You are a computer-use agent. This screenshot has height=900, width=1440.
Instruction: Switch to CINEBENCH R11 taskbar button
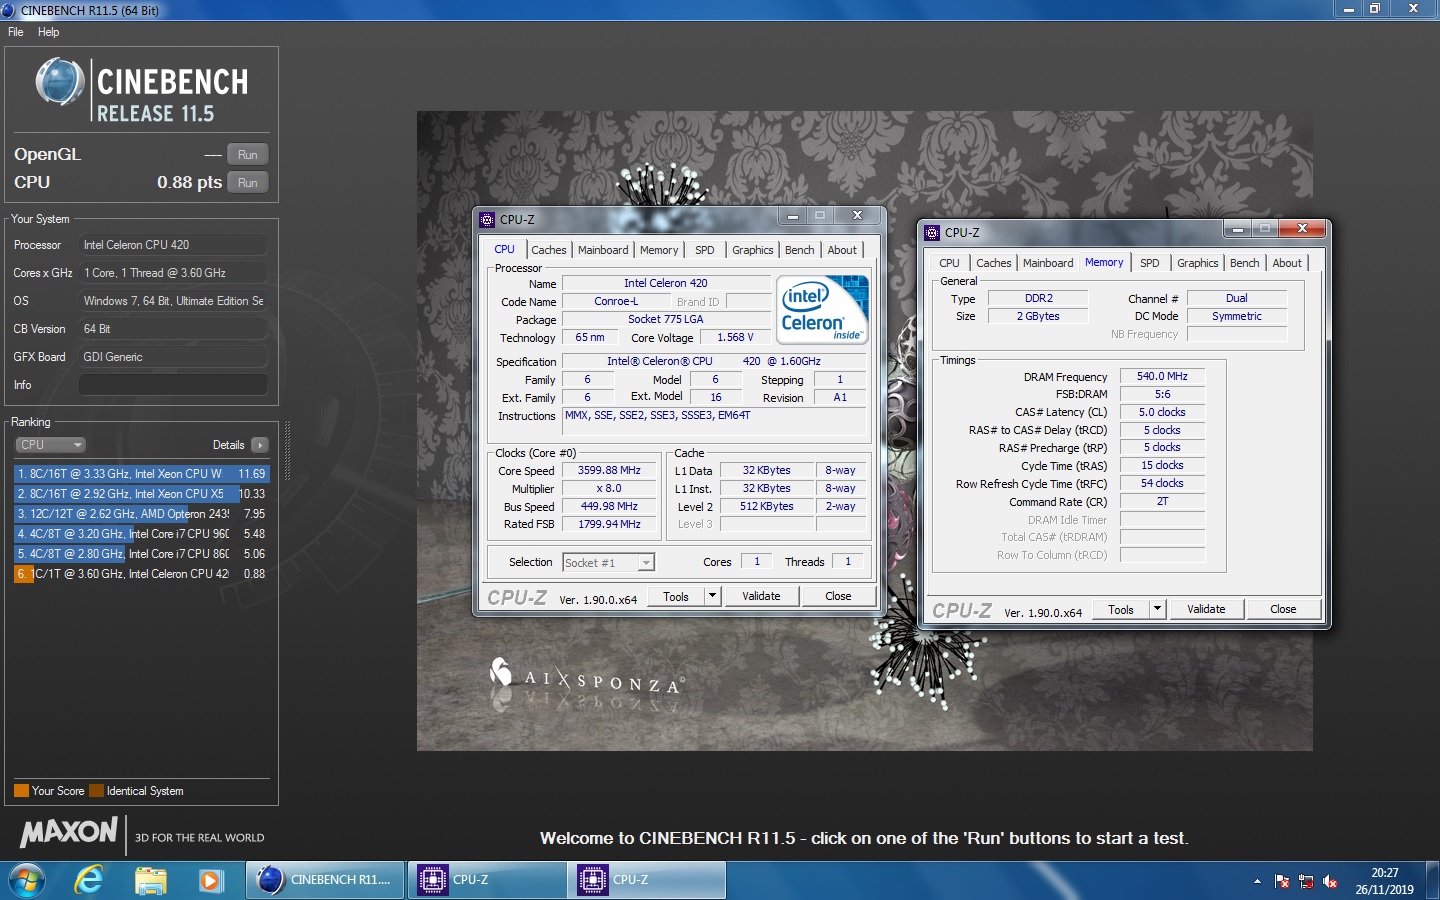(325, 880)
